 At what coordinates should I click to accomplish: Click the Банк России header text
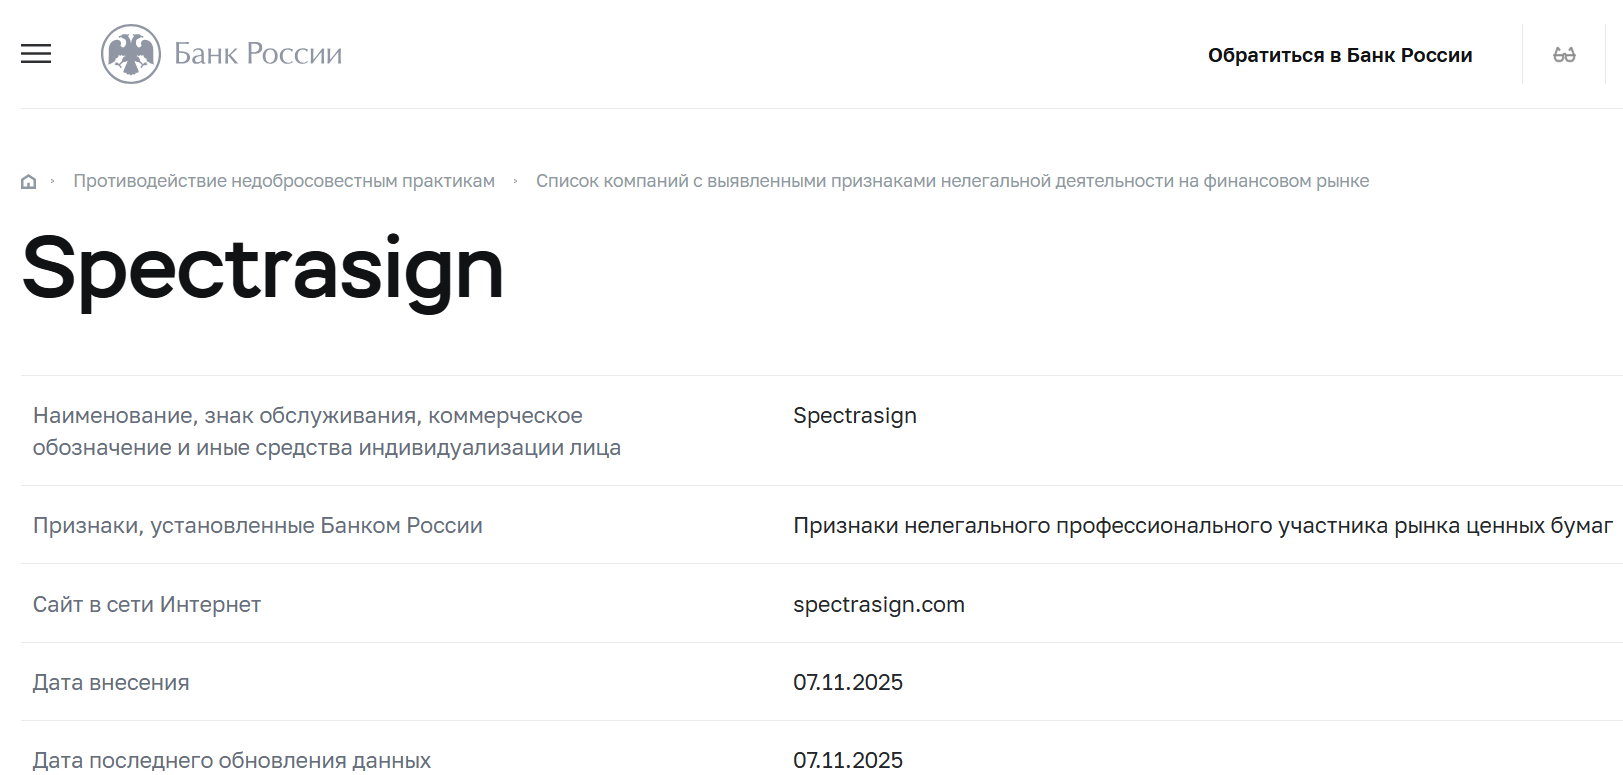point(257,53)
